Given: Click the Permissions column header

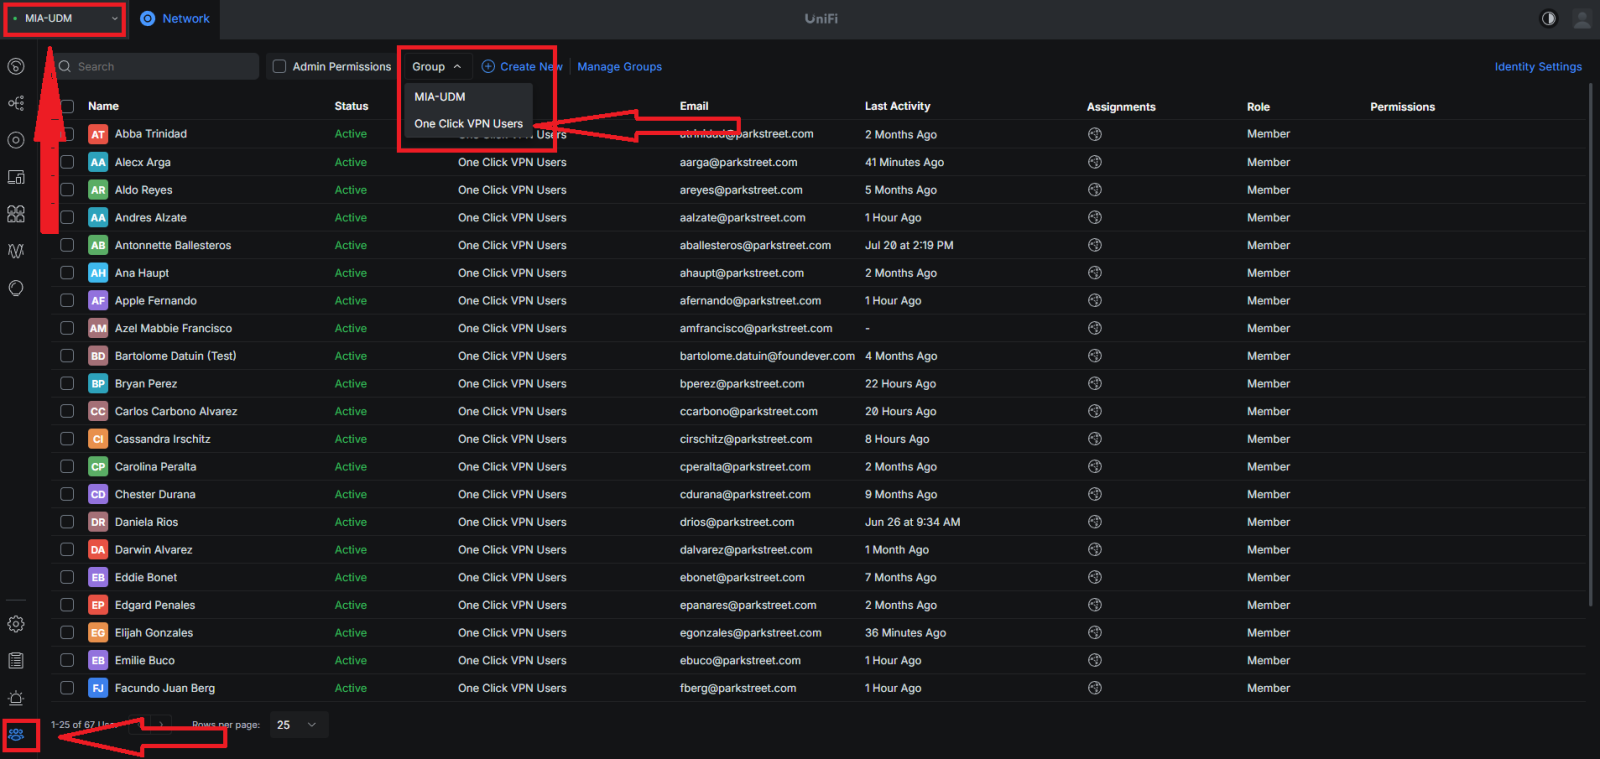Looking at the screenshot, I should click(x=1402, y=107).
